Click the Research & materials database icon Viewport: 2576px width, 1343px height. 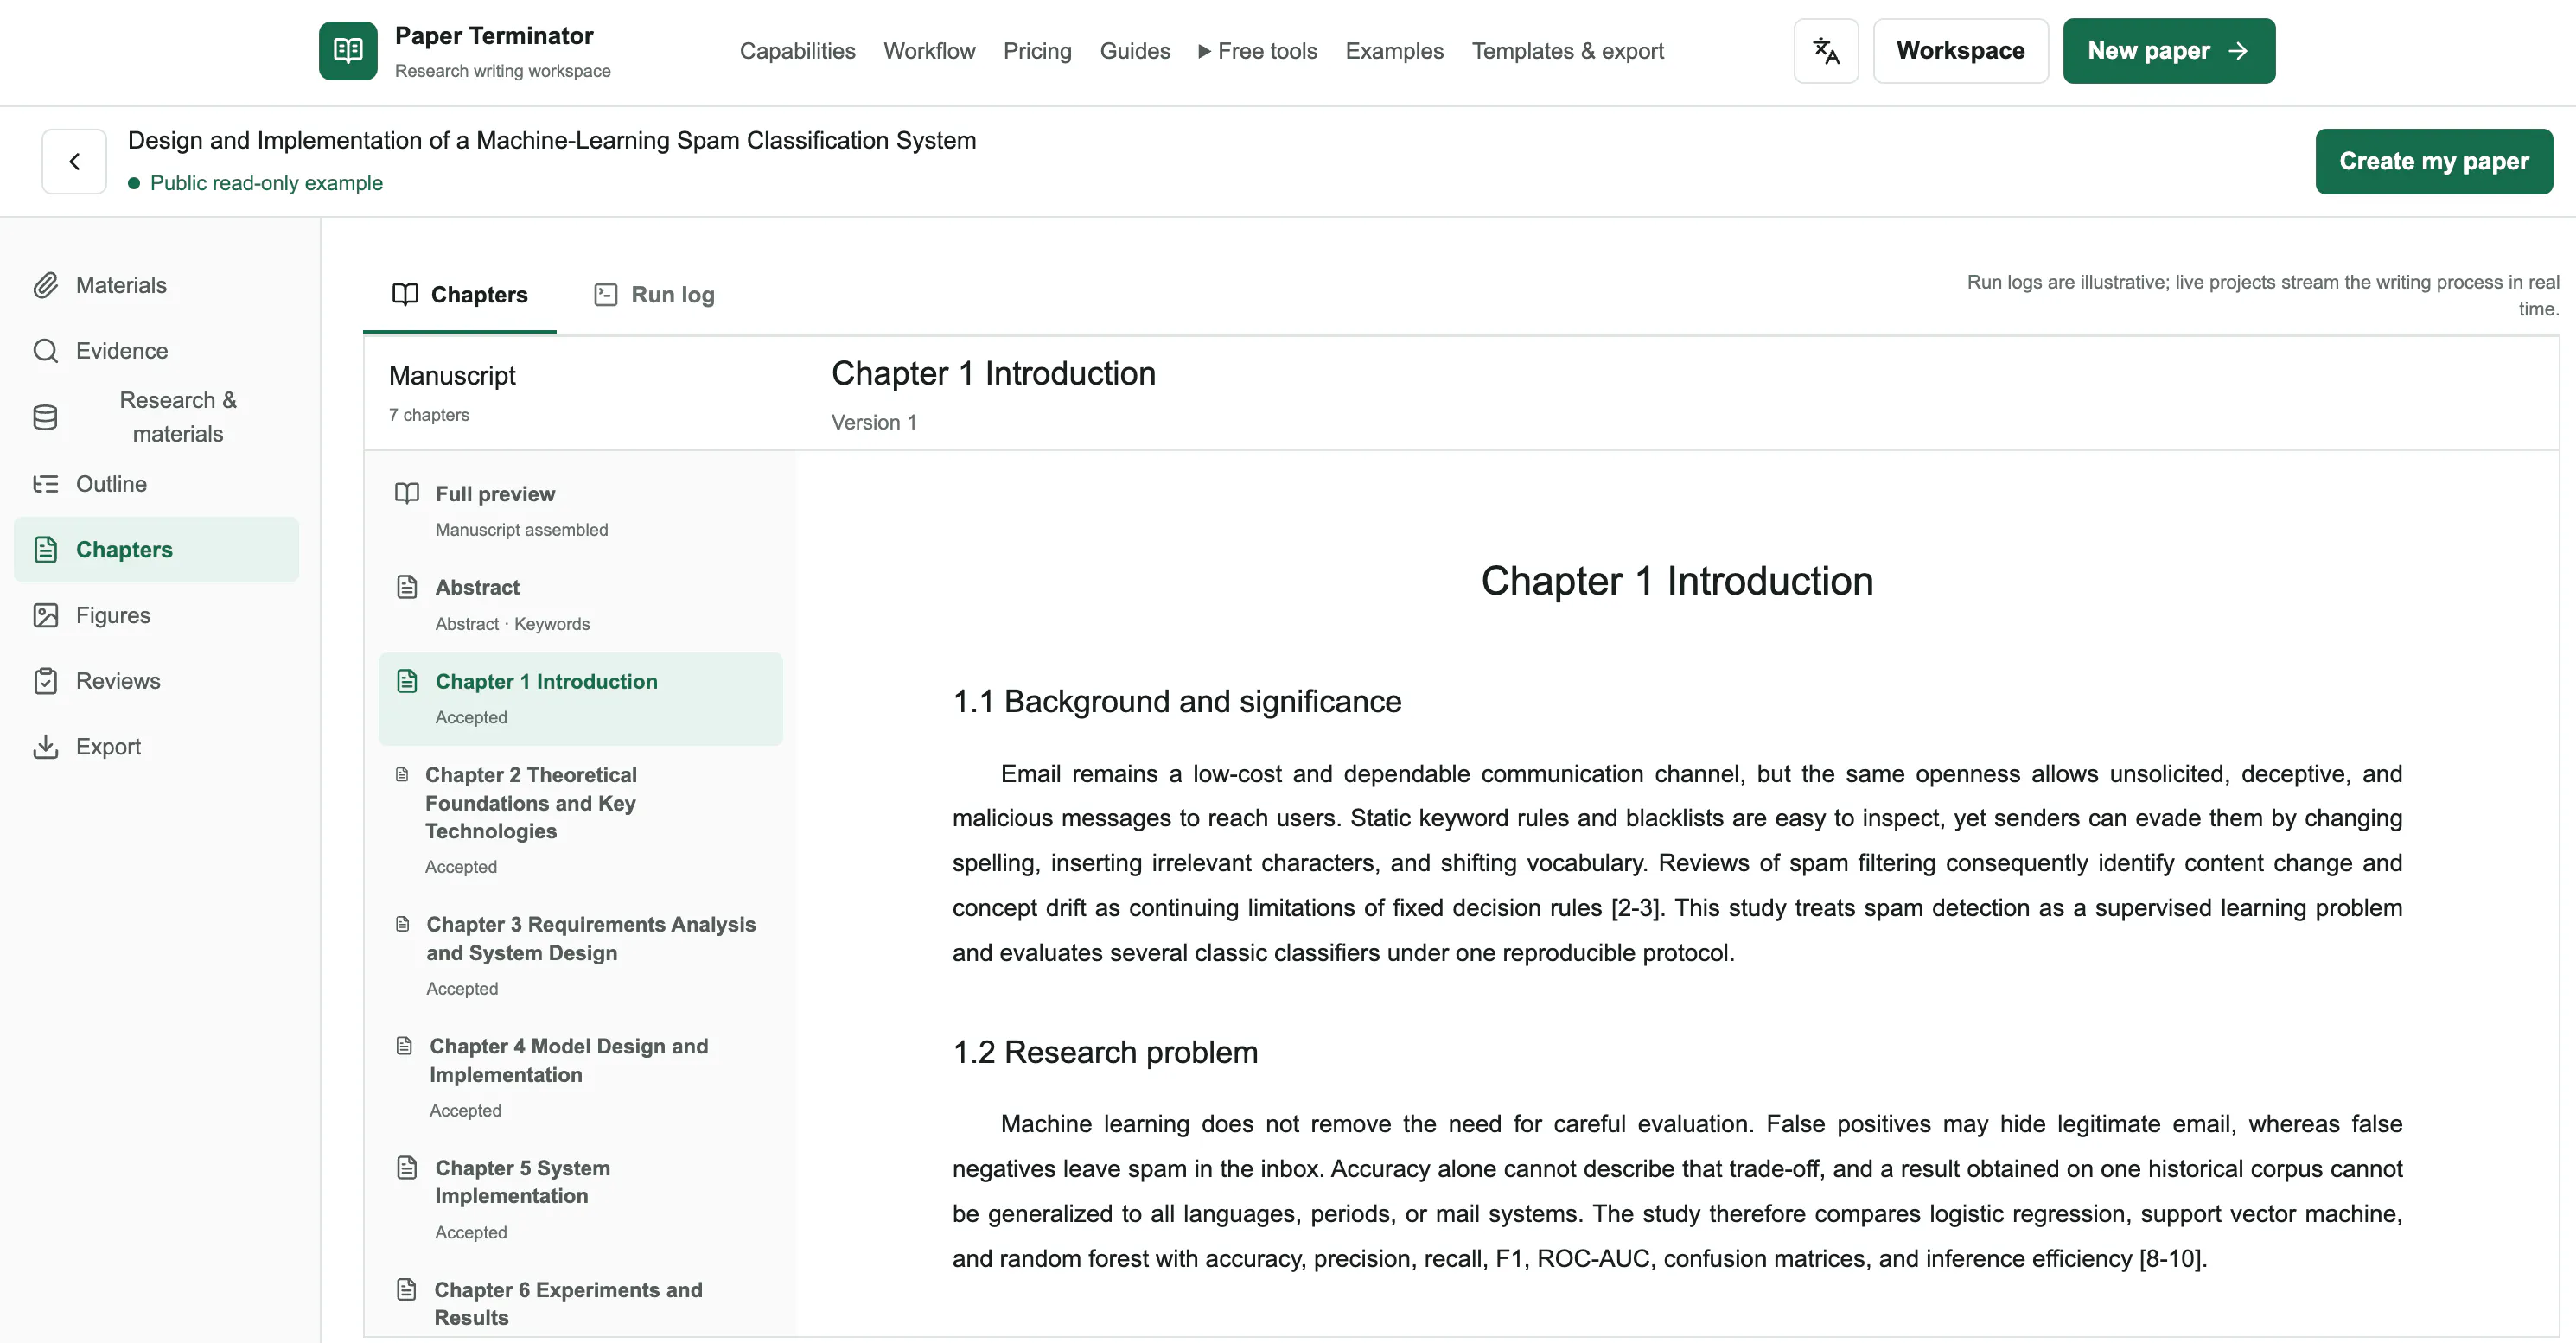coord(45,417)
